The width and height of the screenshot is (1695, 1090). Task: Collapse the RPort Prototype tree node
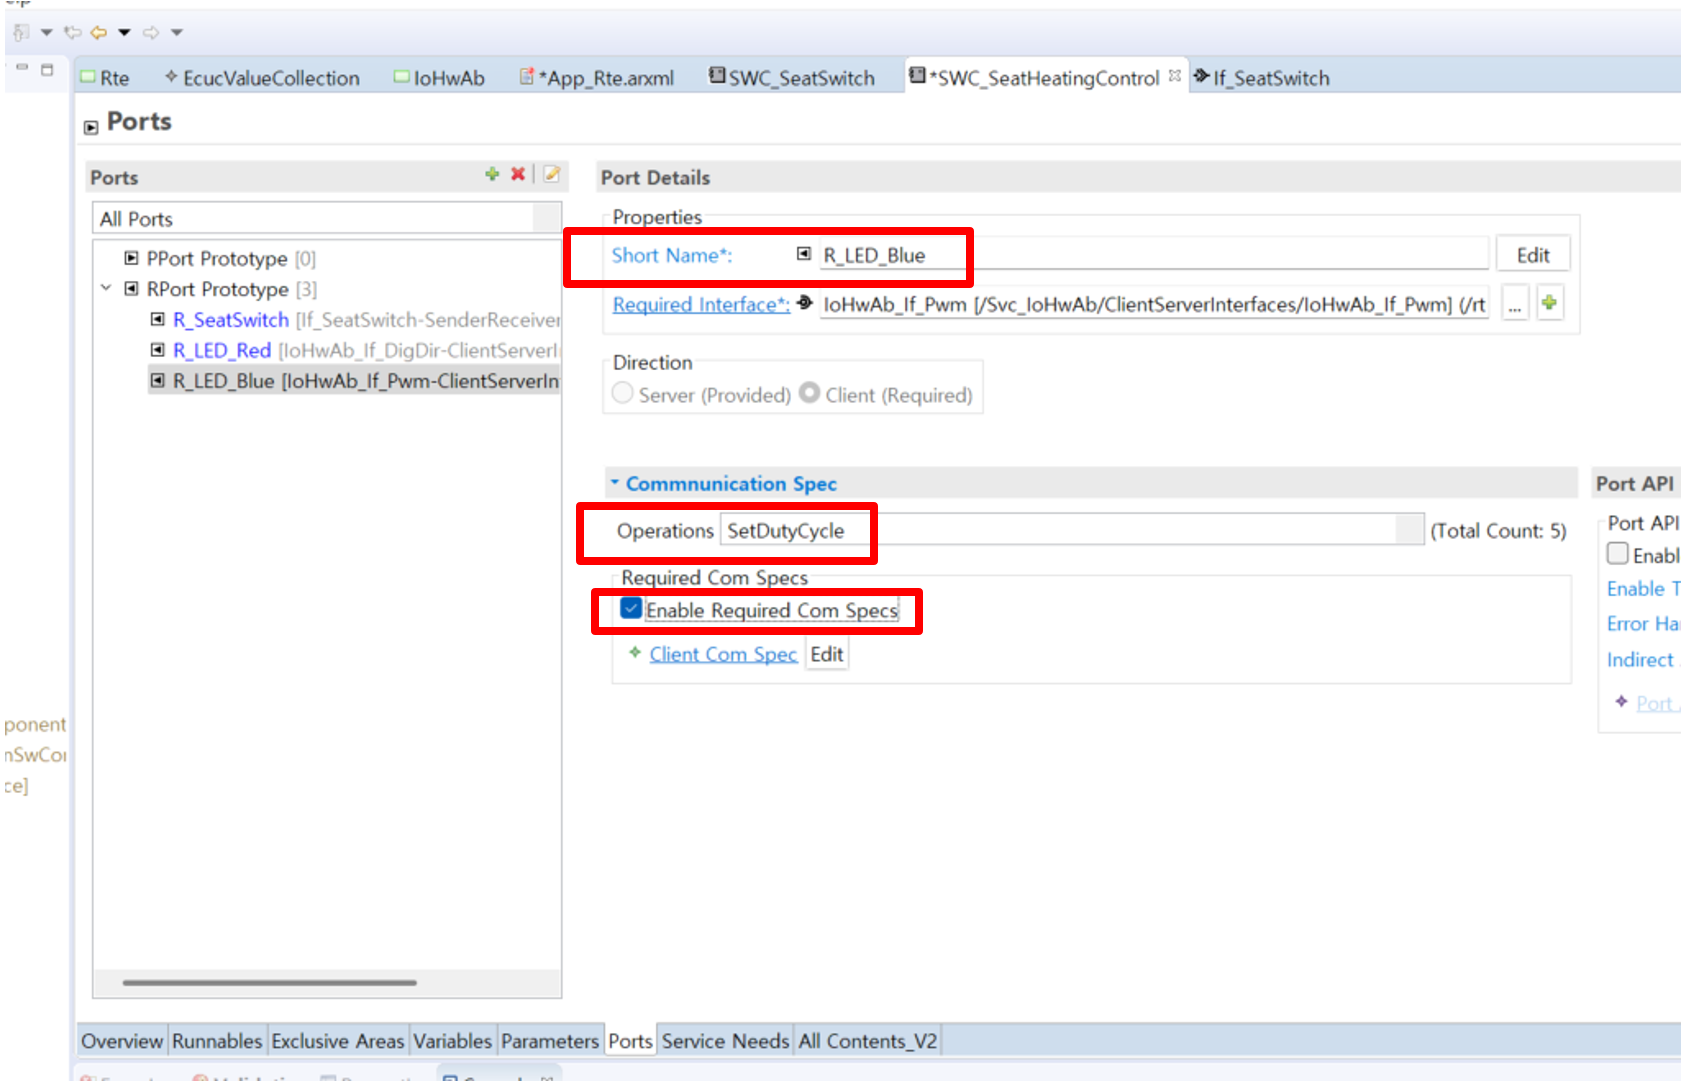[106, 289]
